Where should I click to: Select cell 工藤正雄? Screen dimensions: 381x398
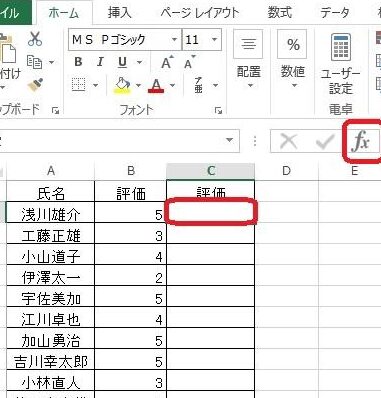(51, 233)
